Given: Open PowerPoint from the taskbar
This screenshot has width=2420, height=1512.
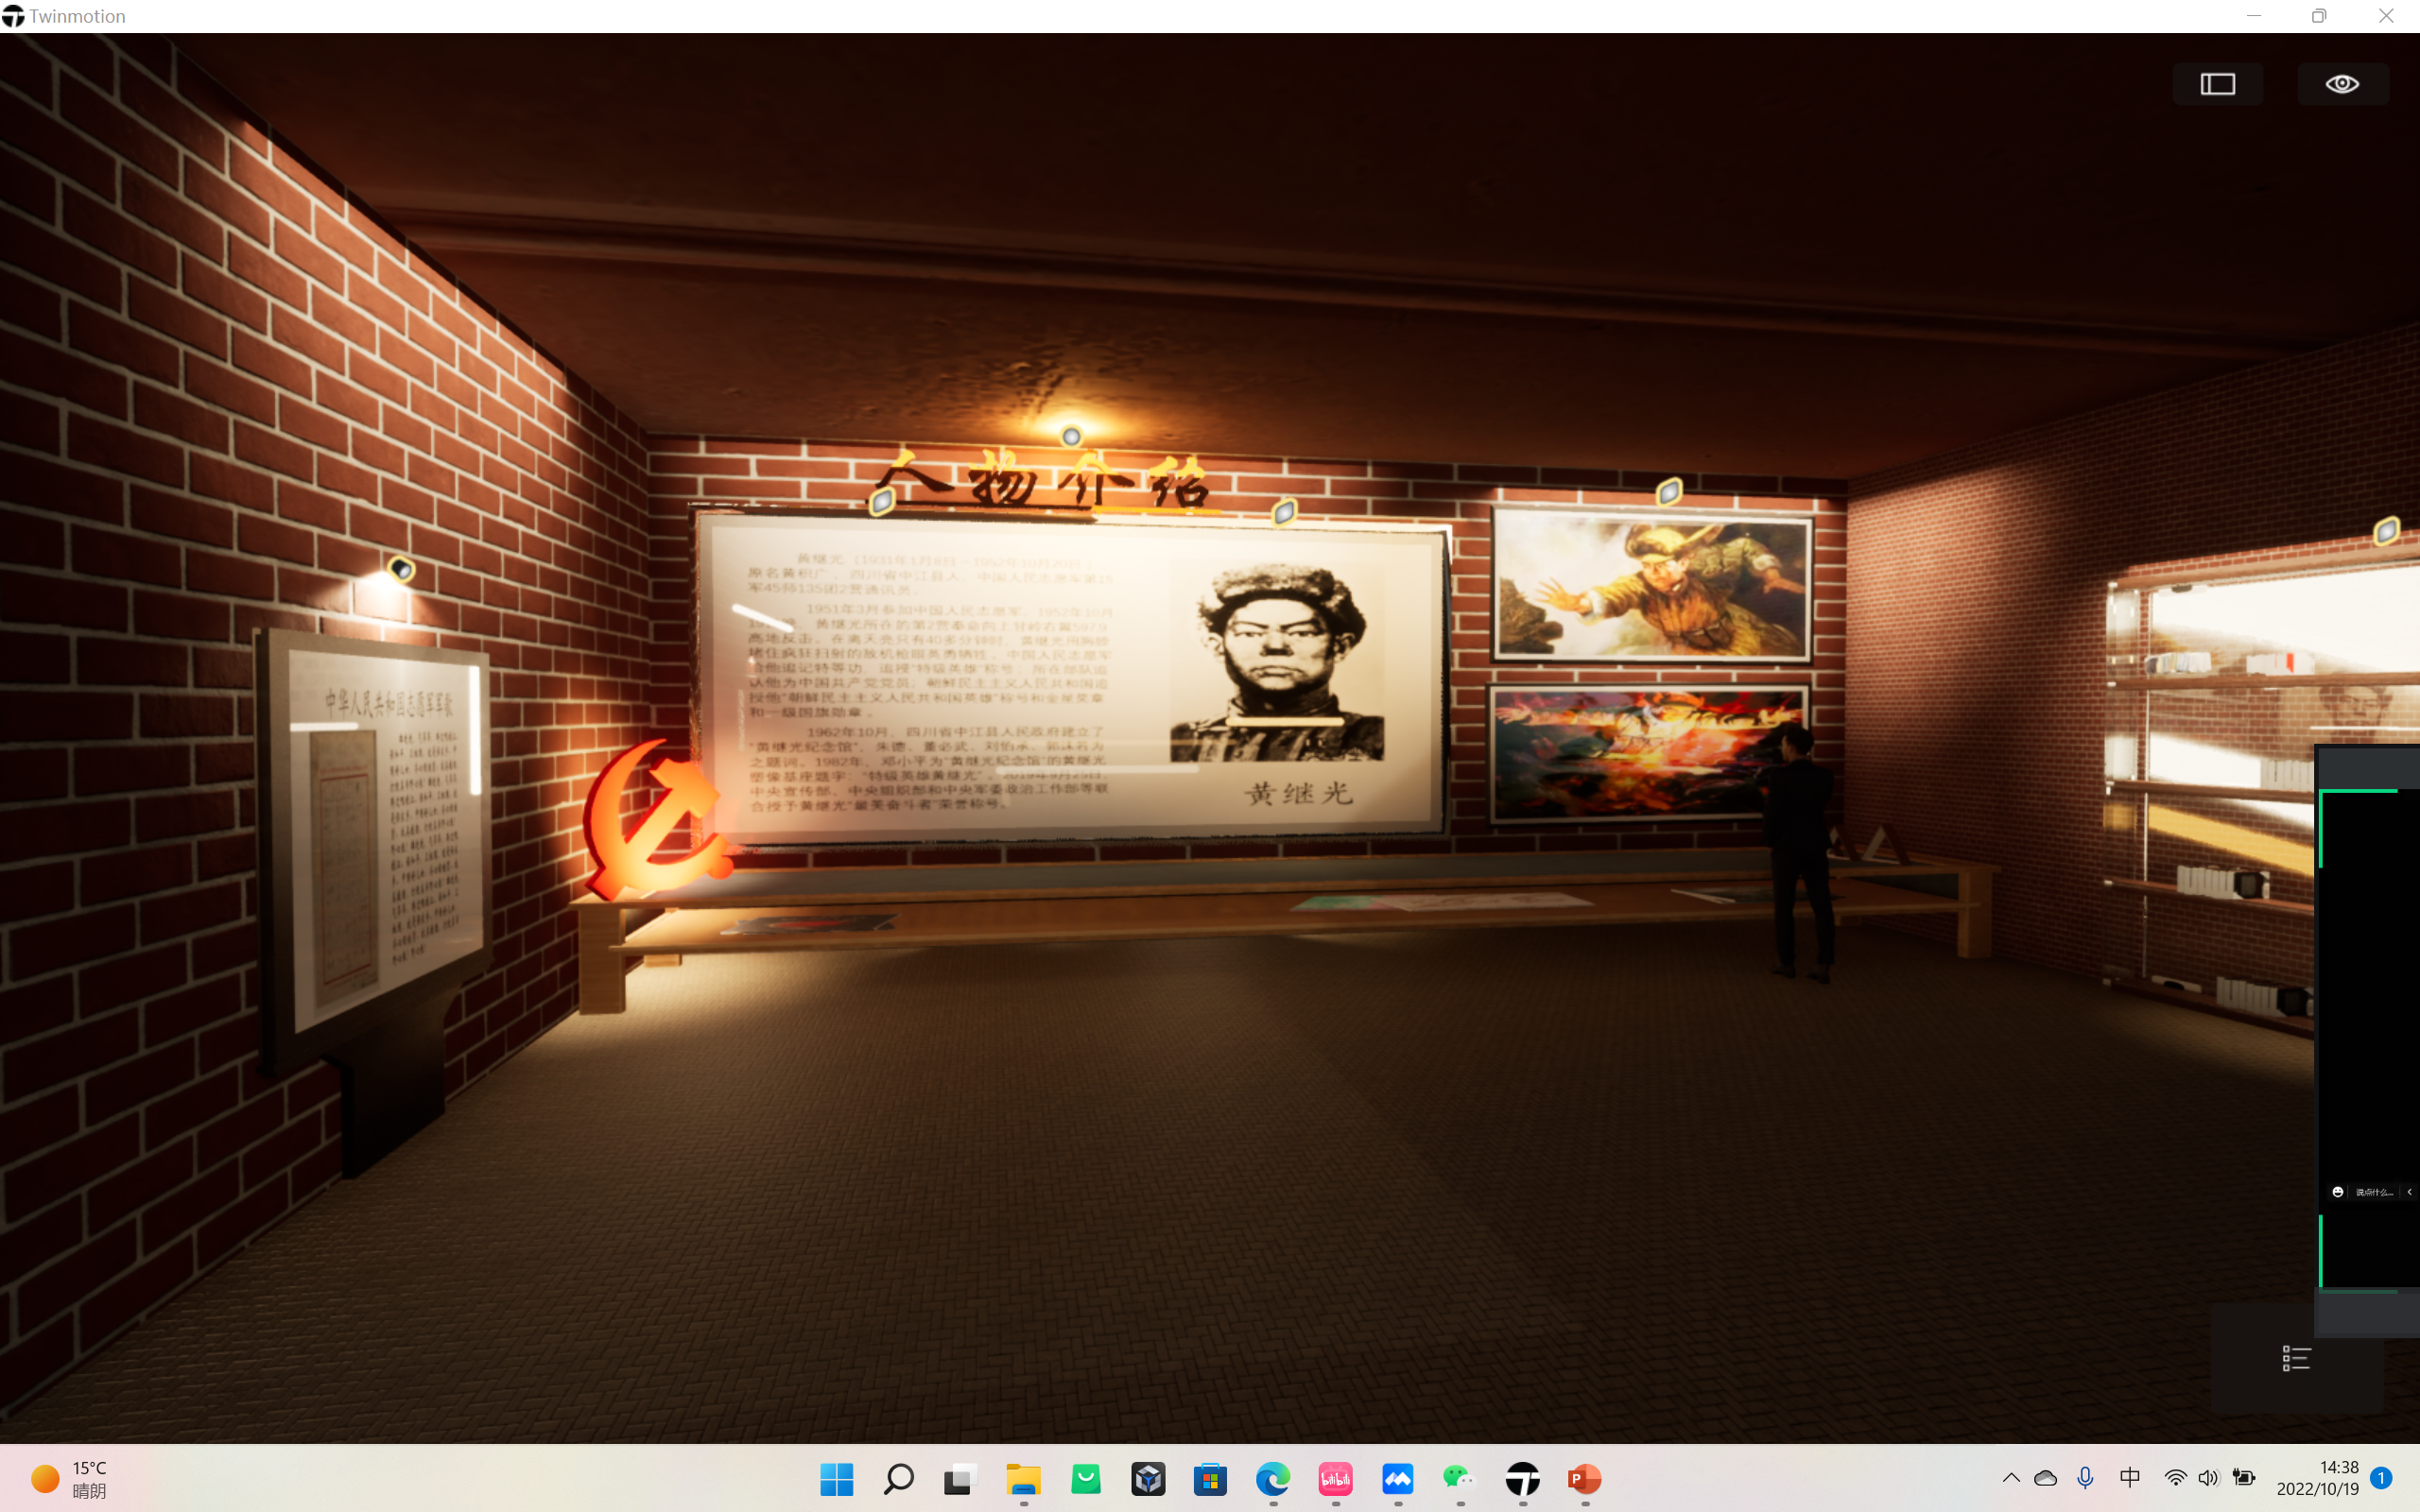Looking at the screenshot, I should click(x=1584, y=1479).
